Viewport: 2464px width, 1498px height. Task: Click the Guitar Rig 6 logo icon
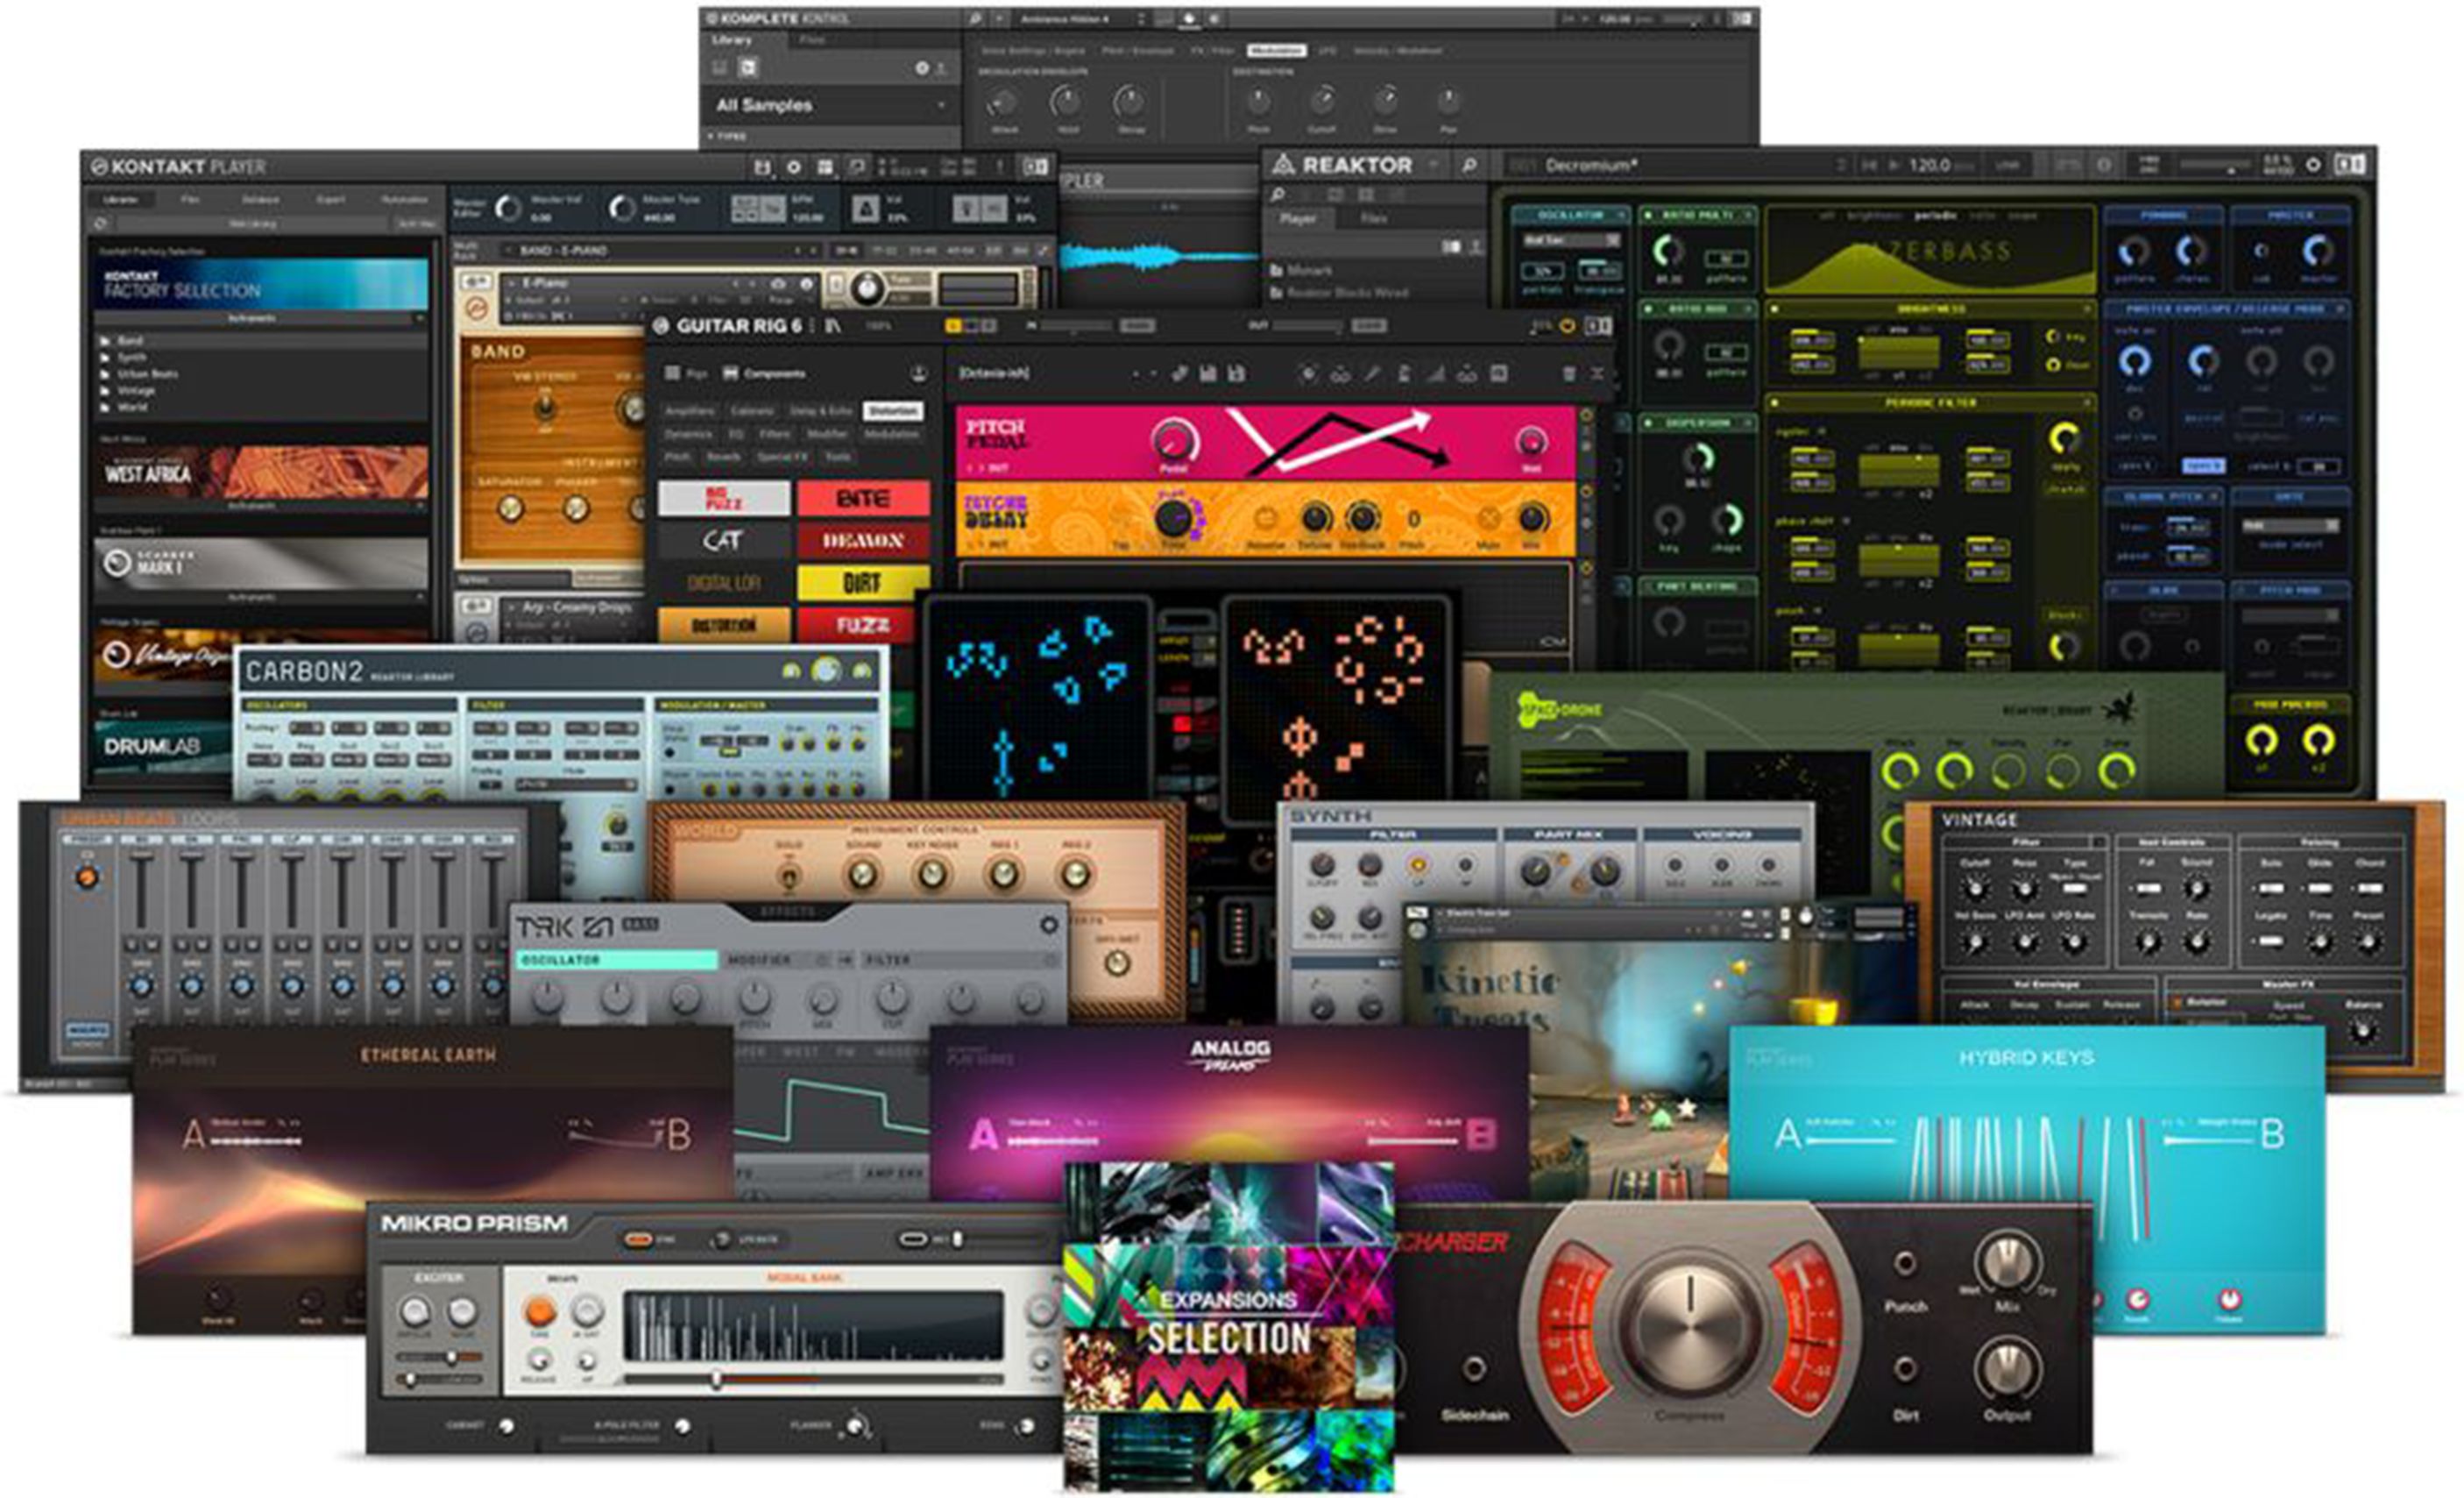[x=663, y=327]
